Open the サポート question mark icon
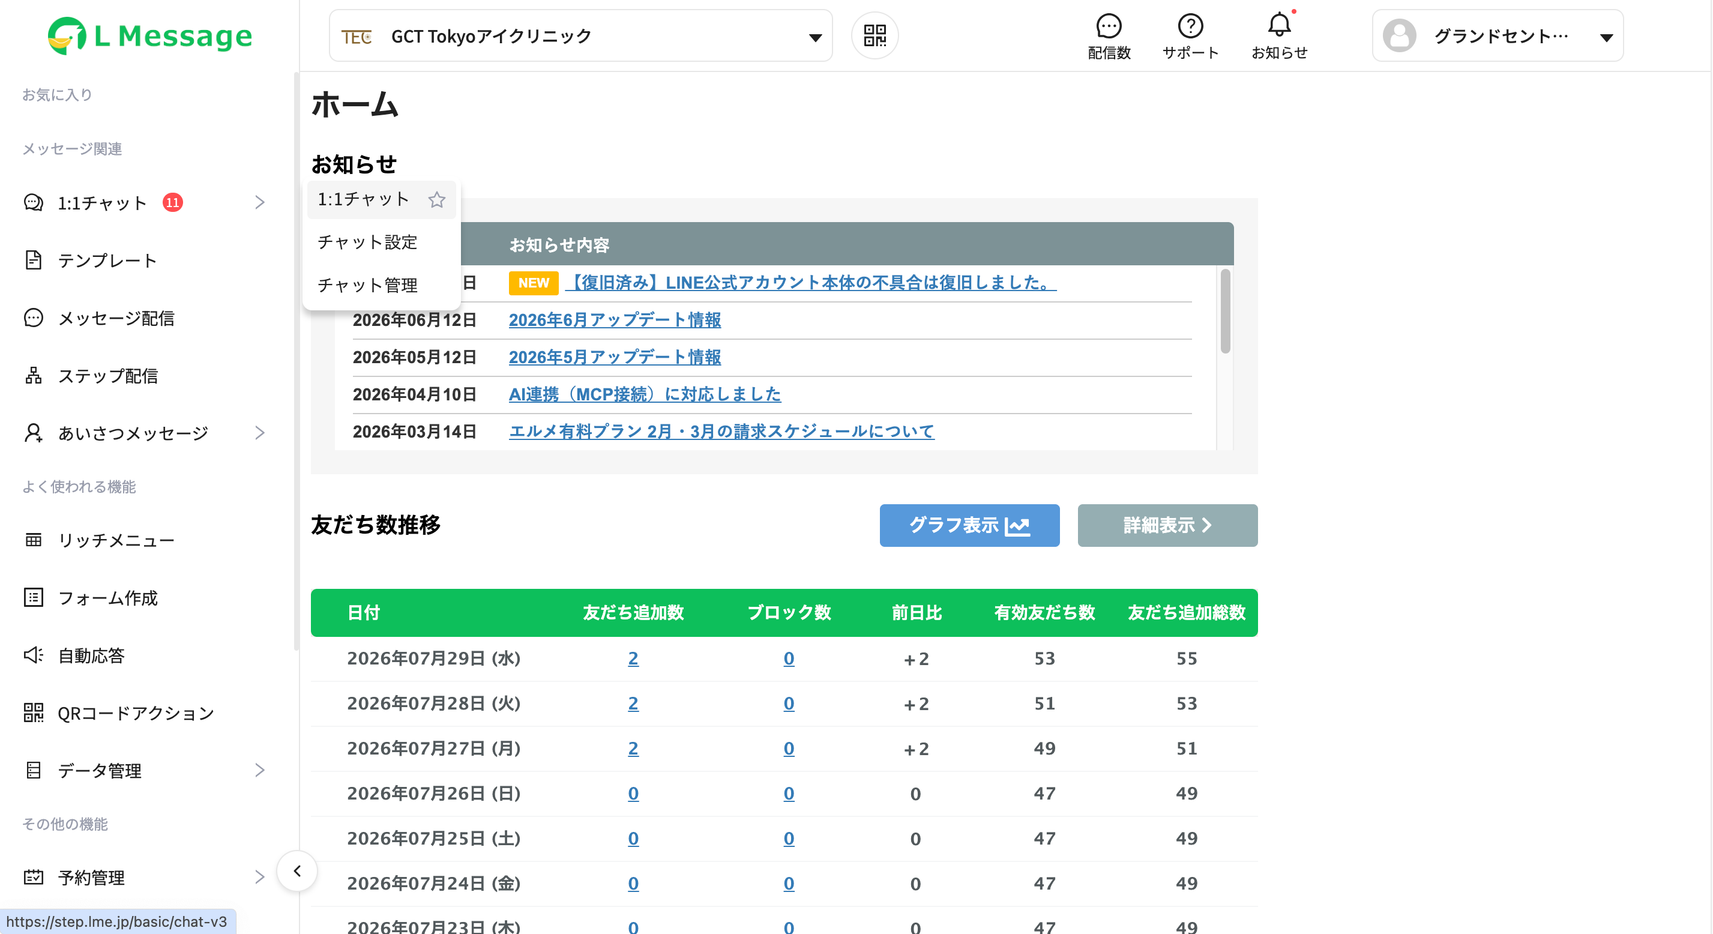 [x=1190, y=26]
